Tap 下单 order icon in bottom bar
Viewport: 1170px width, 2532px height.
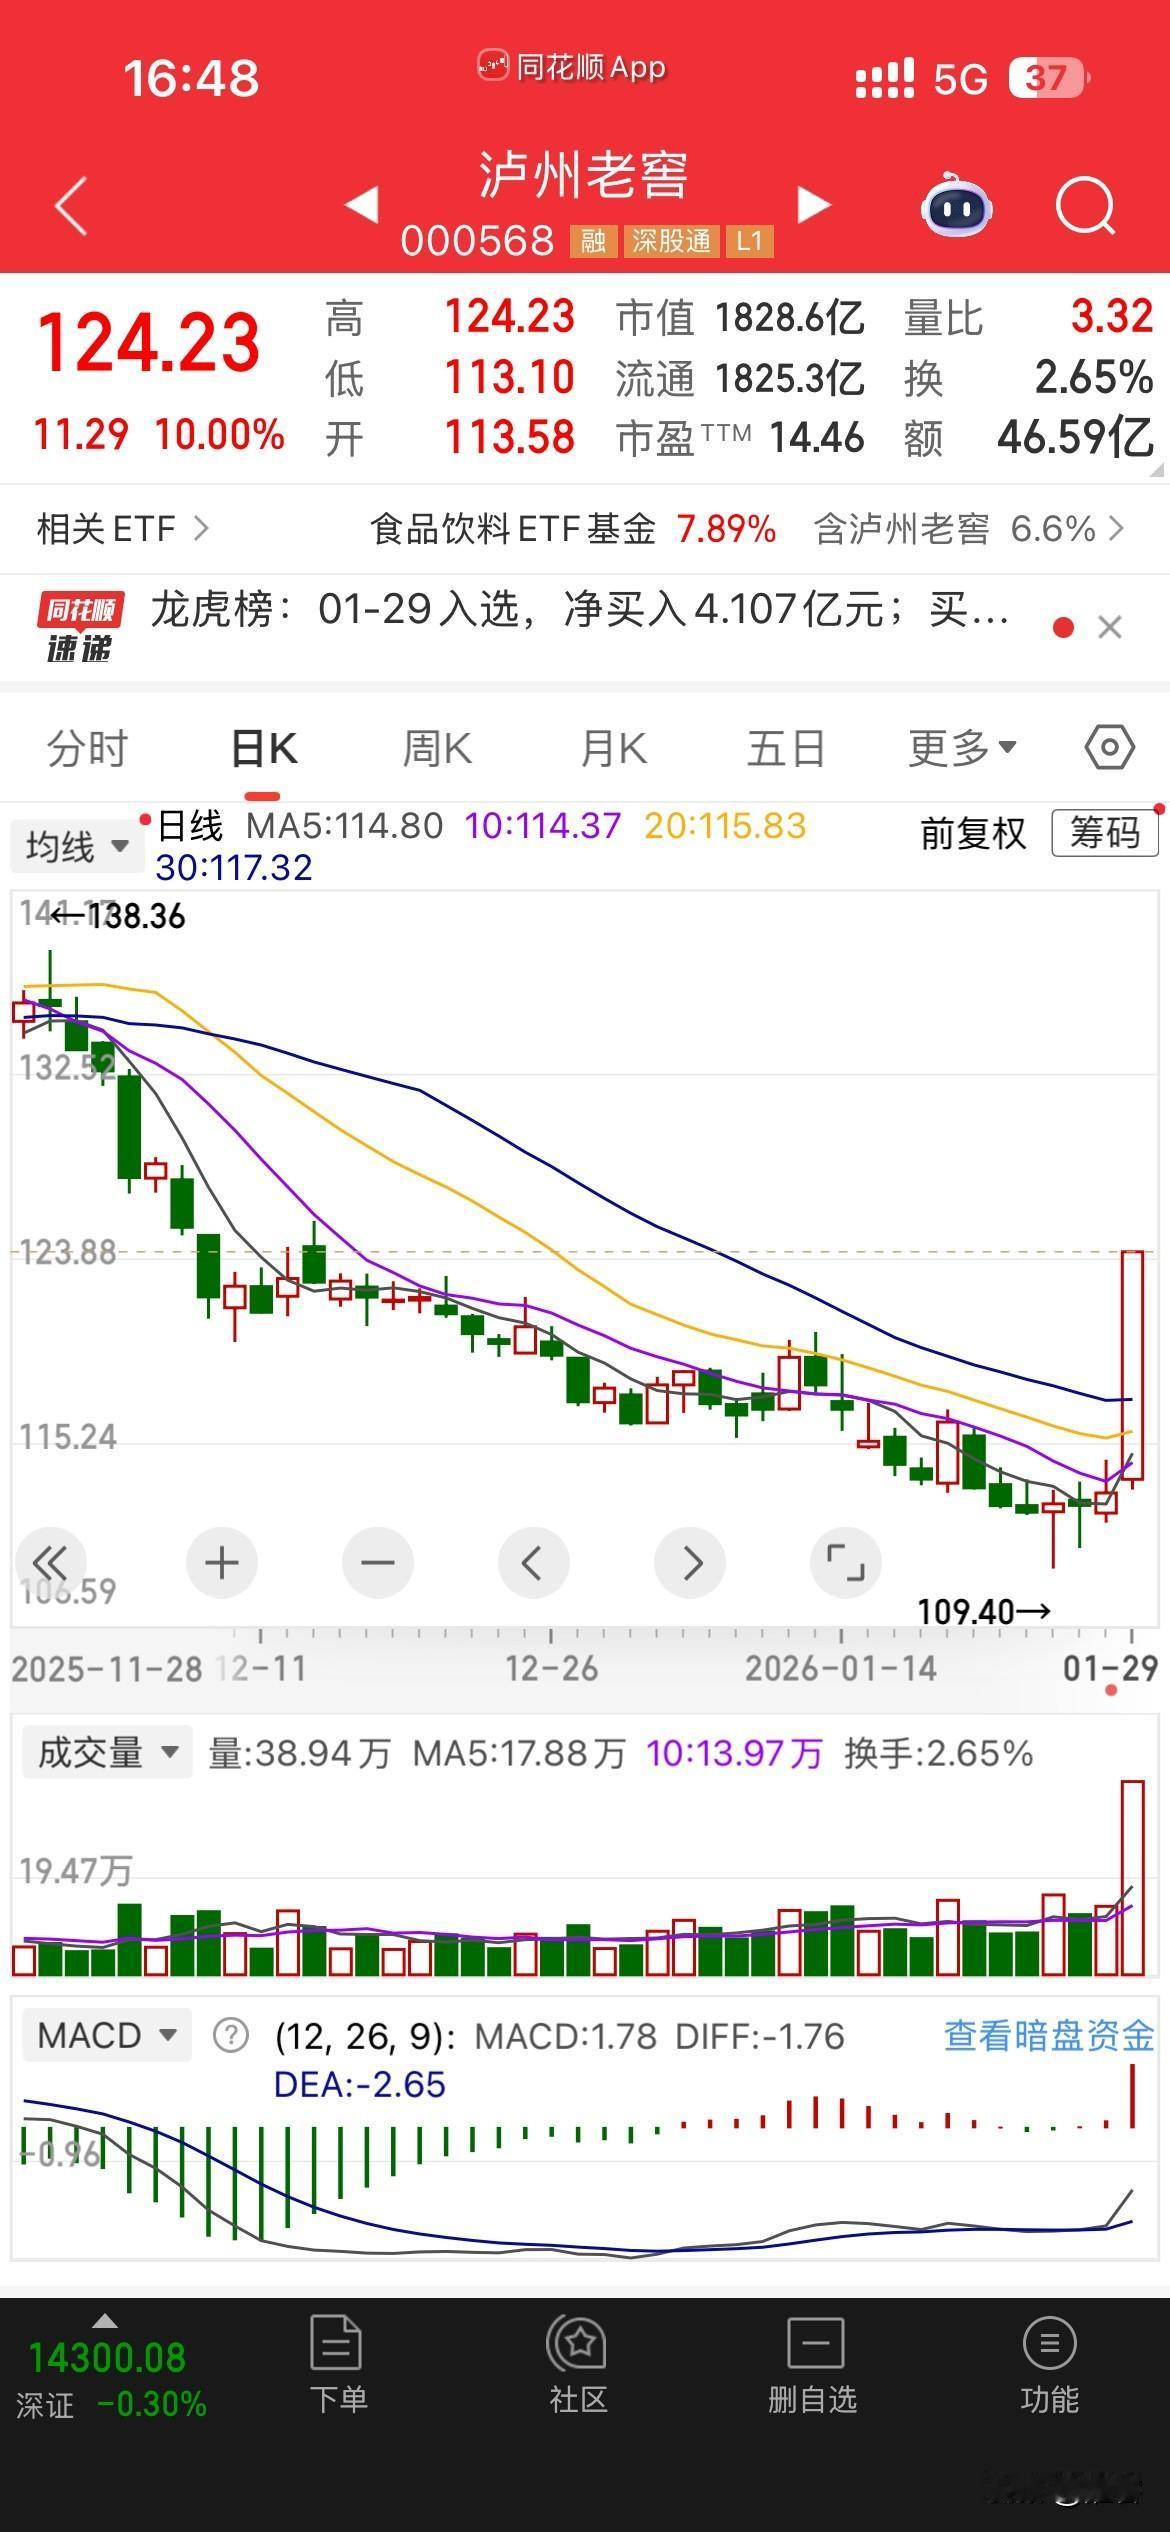pyautogui.click(x=337, y=2343)
